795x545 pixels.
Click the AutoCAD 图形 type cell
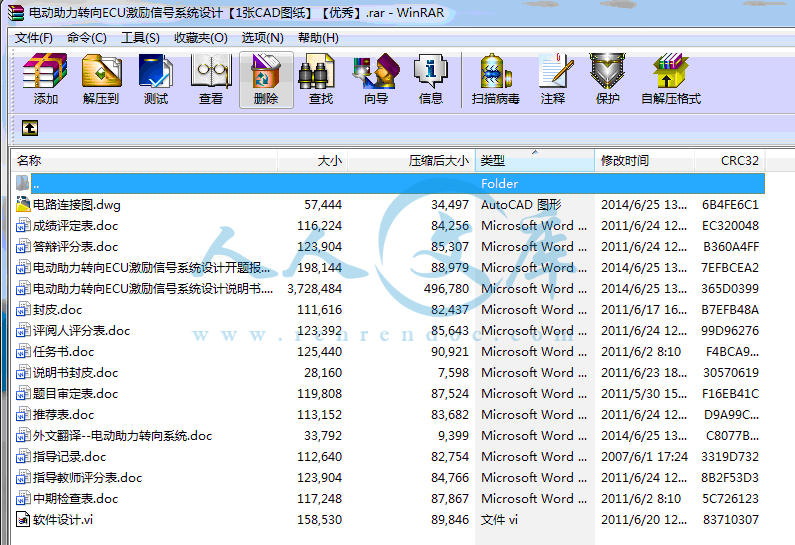[521, 205]
